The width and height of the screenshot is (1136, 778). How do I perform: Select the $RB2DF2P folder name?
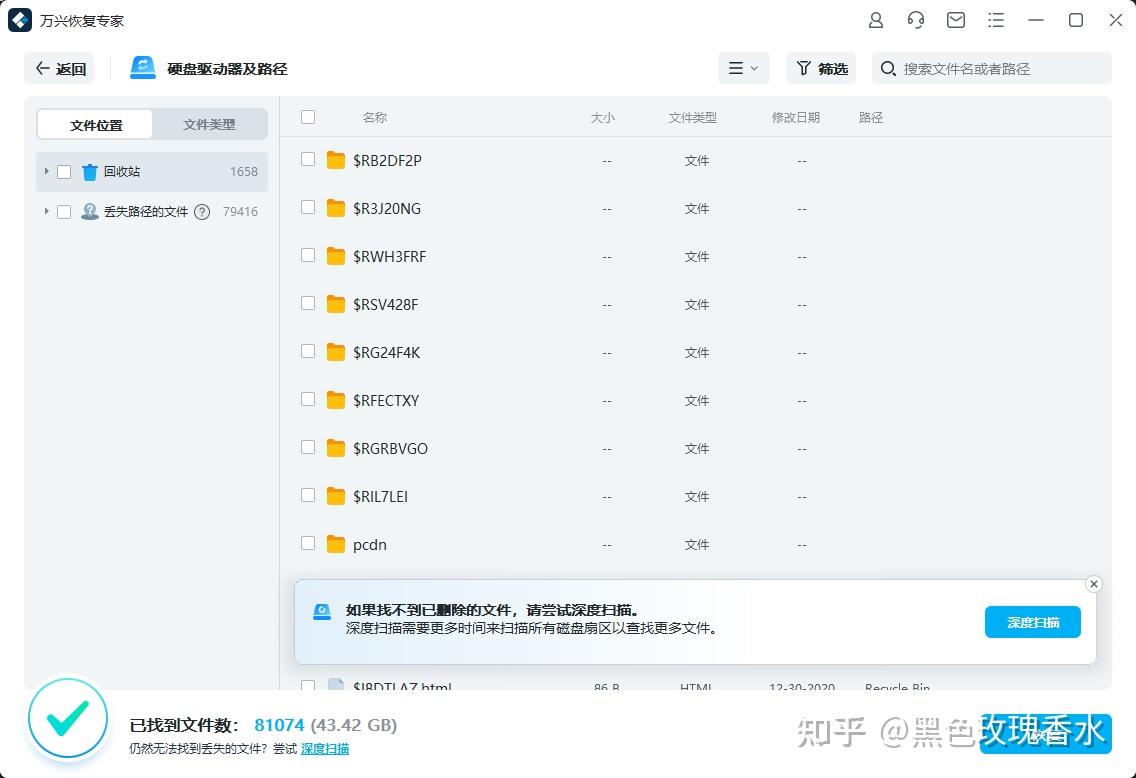pos(388,160)
